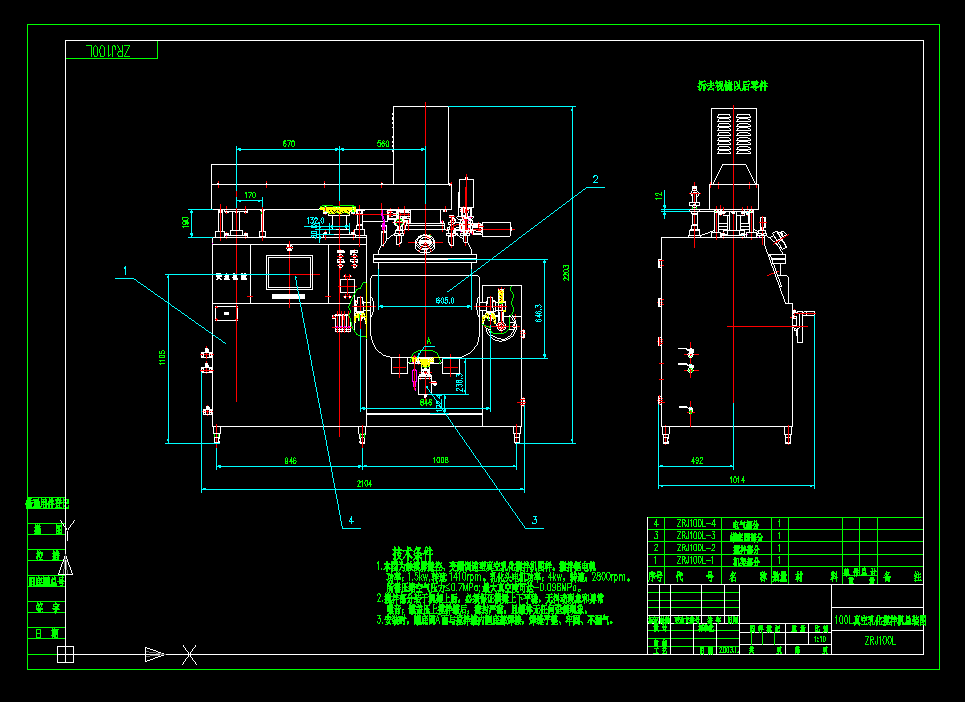Select the mirrored ZRJ100L label box top-left
Viewport: 965px width, 702px height.
tap(111, 50)
